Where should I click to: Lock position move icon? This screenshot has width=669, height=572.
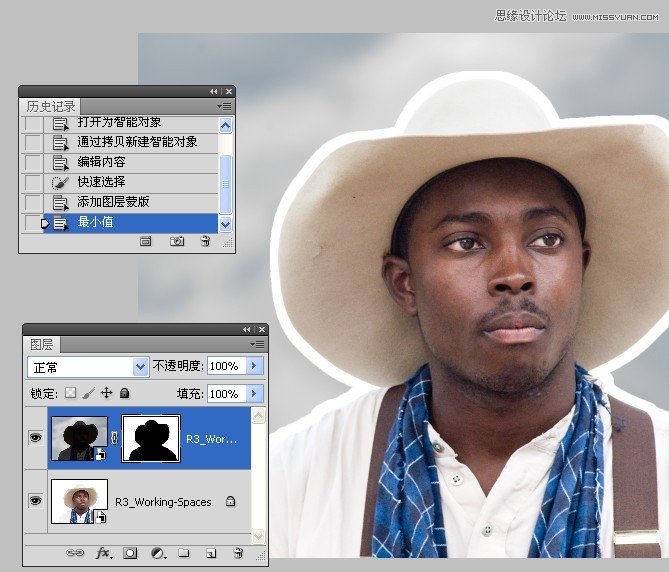click(x=106, y=392)
